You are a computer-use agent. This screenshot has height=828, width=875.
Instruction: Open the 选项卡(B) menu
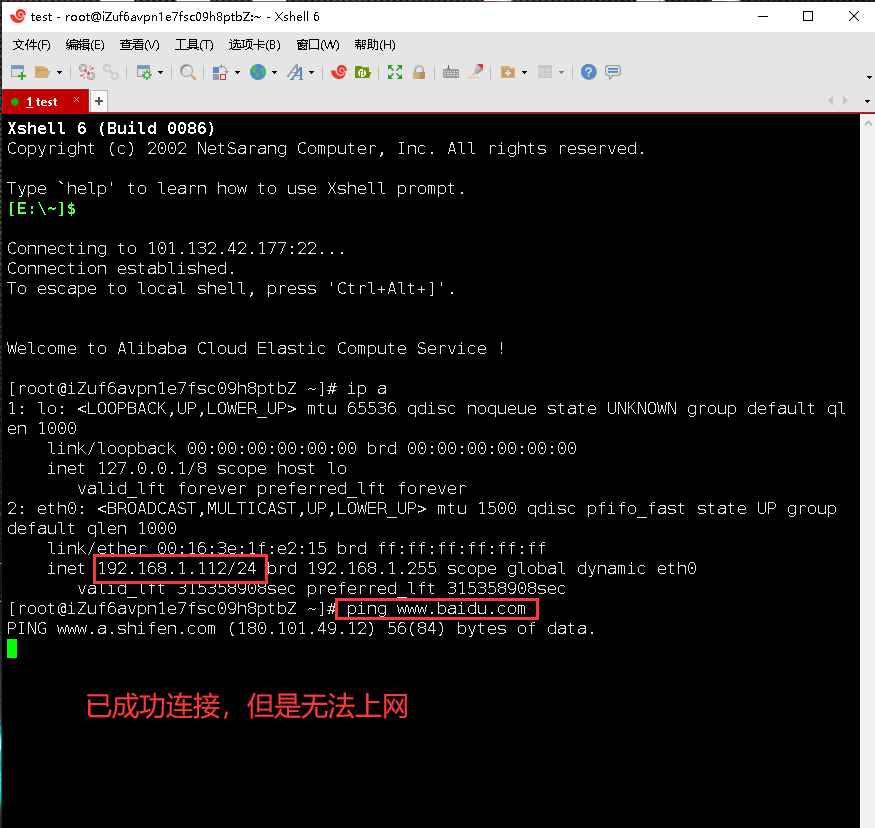coord(254,45)
